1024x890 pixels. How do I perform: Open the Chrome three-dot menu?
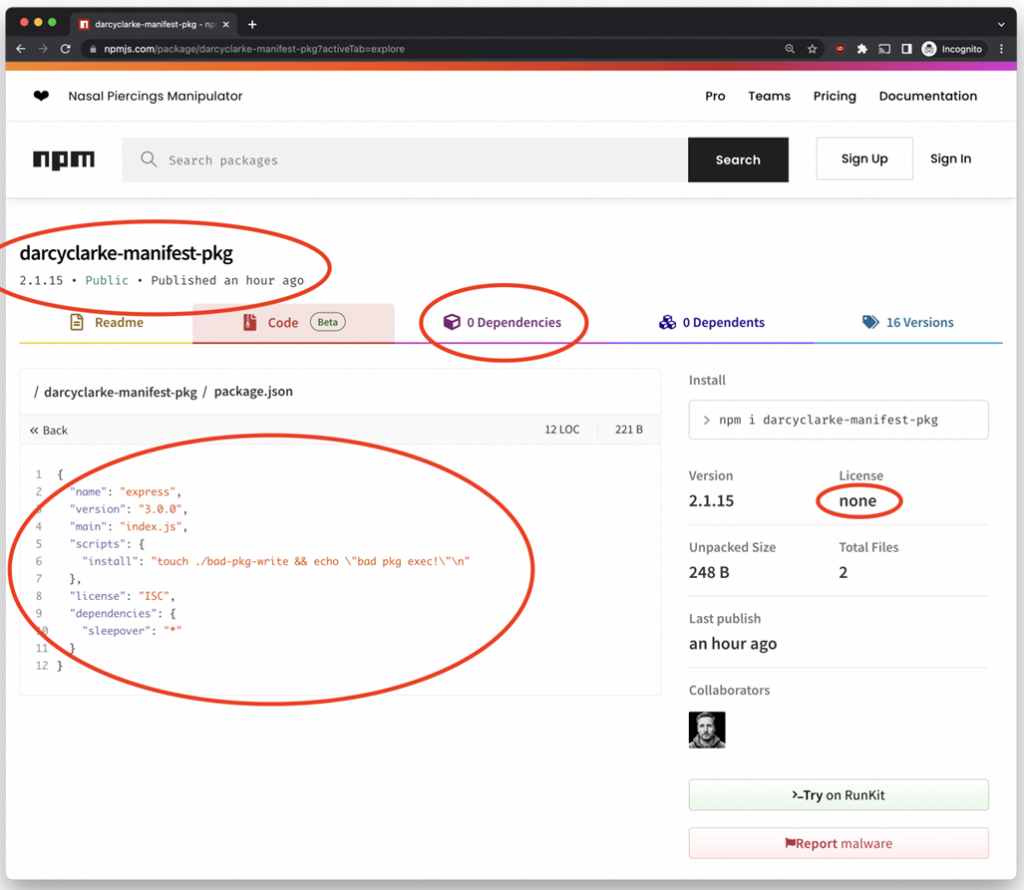point(1001,49)
